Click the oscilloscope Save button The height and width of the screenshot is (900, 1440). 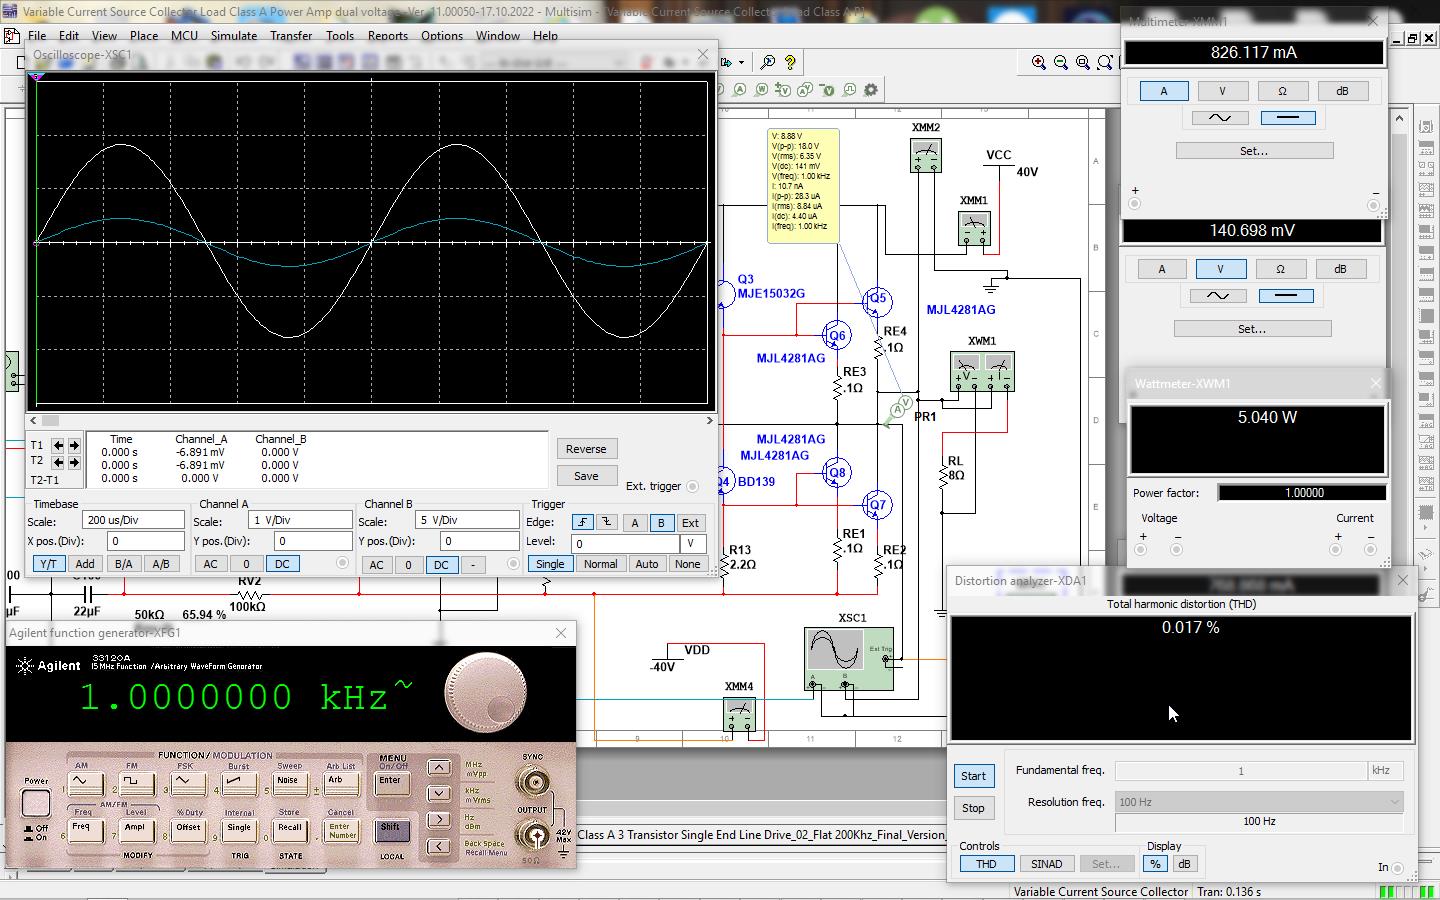coord(586,476)
